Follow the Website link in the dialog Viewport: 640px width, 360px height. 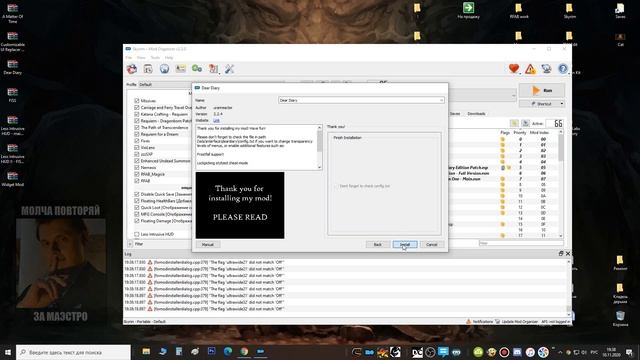pos(216,120)
